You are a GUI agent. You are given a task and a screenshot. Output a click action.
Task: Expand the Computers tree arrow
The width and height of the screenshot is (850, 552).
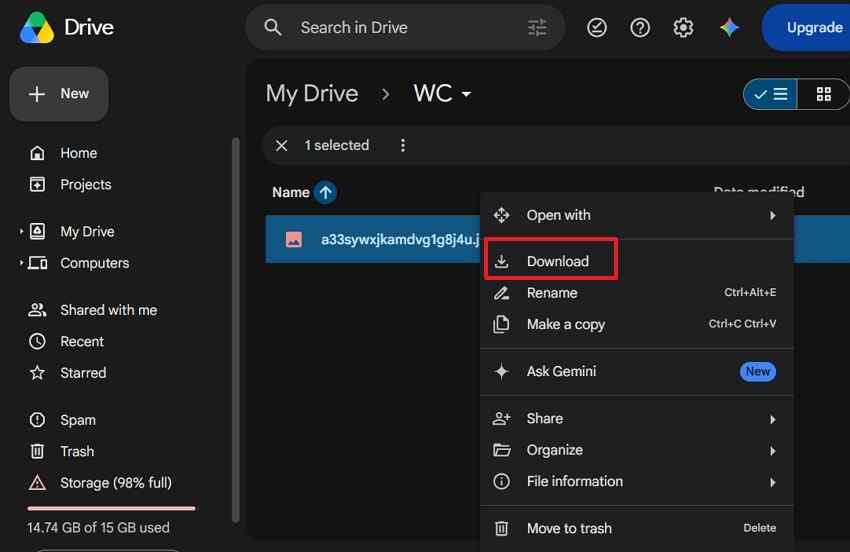pyautogui.click(x=21, y=263)
